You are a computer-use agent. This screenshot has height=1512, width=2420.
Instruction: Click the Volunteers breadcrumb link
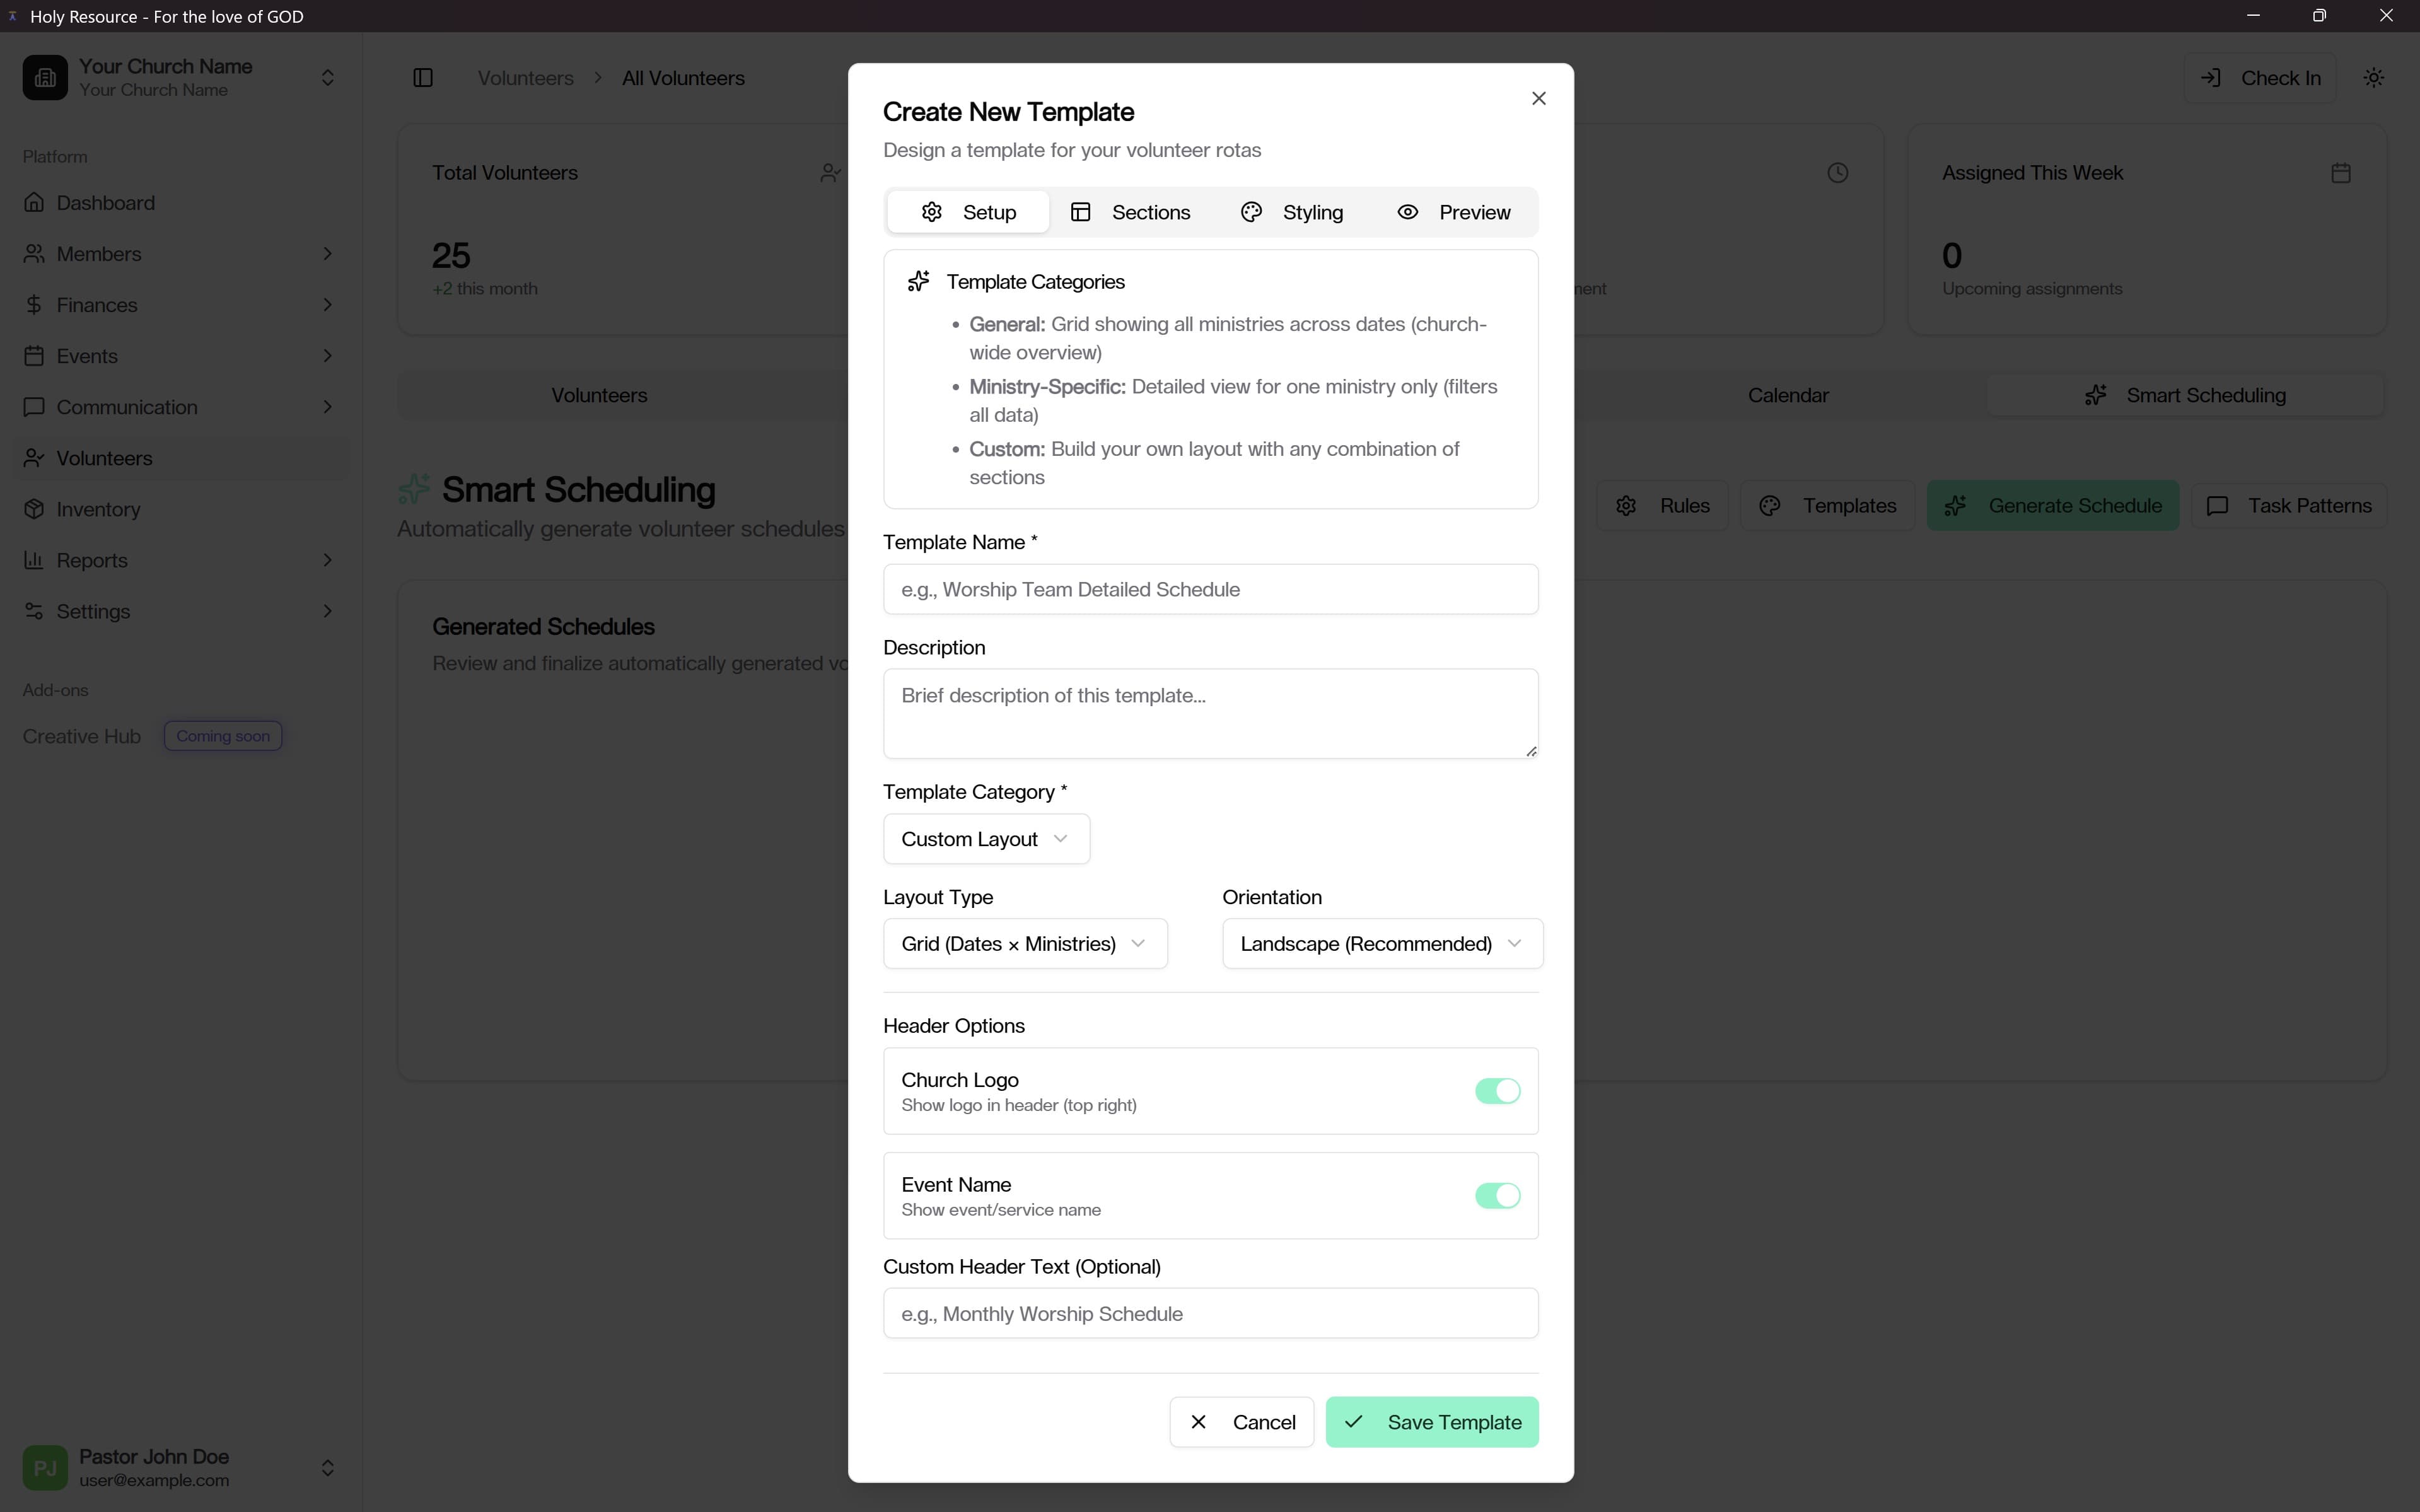[525, 78]
